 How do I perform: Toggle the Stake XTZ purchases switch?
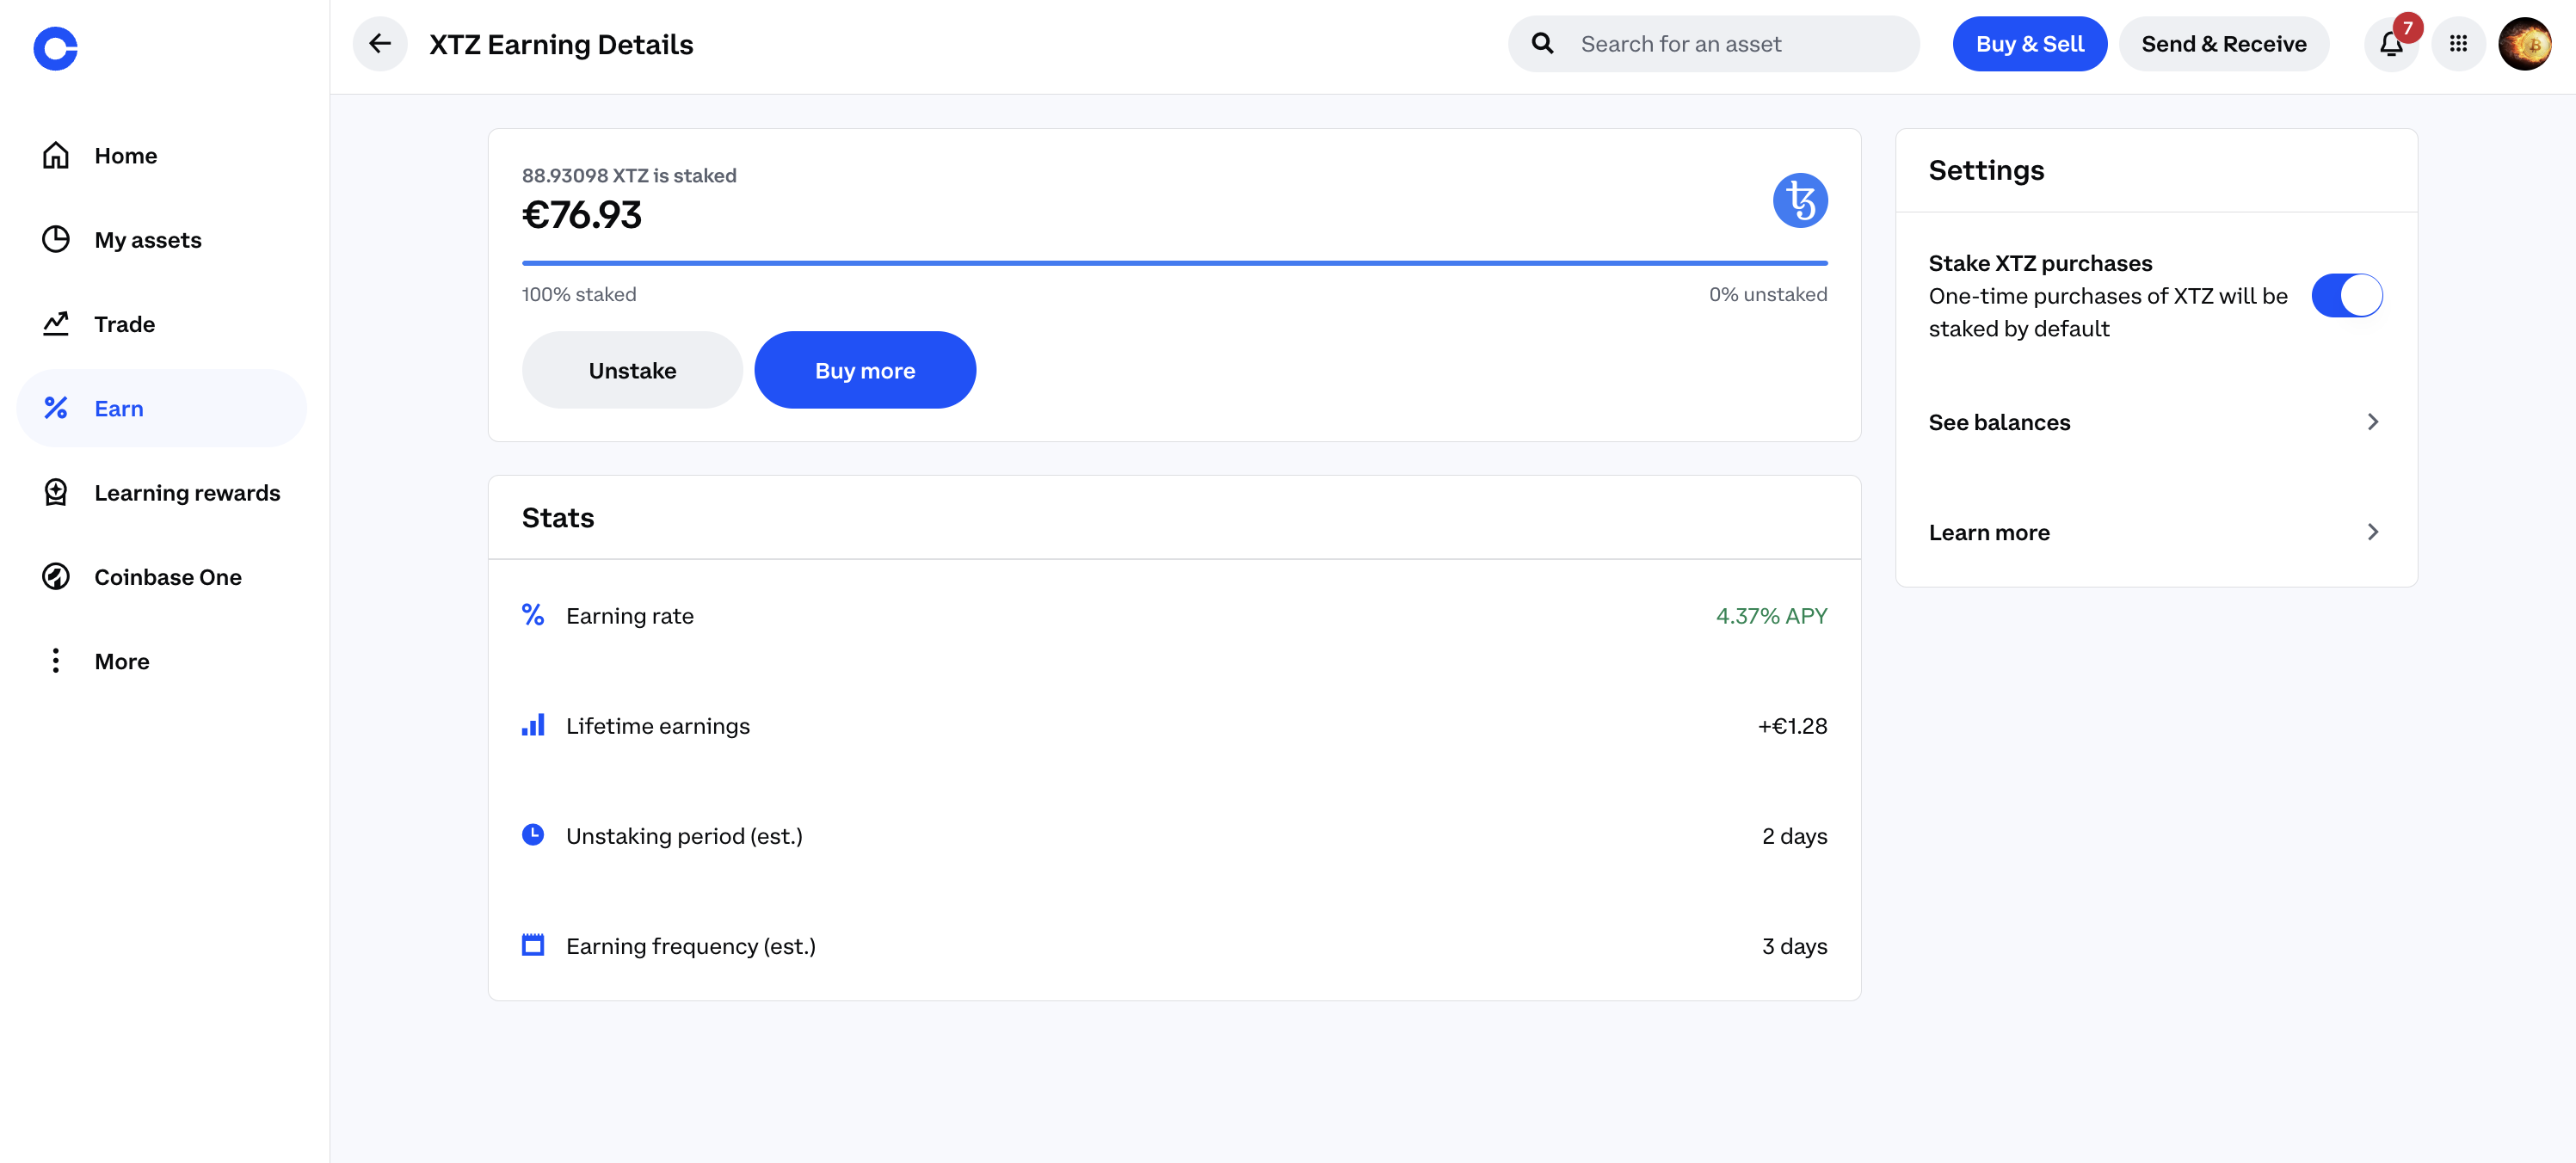[x=2346, y=296]
